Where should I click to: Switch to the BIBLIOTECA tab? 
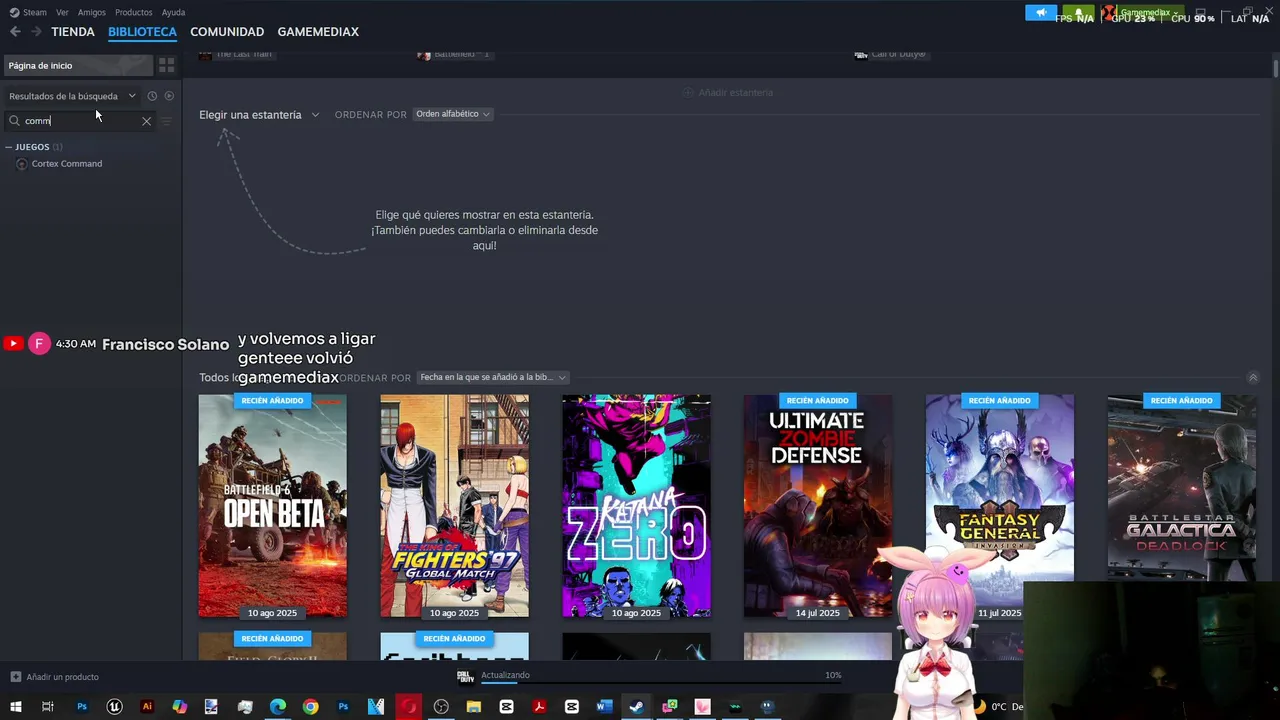click(142, 32)
